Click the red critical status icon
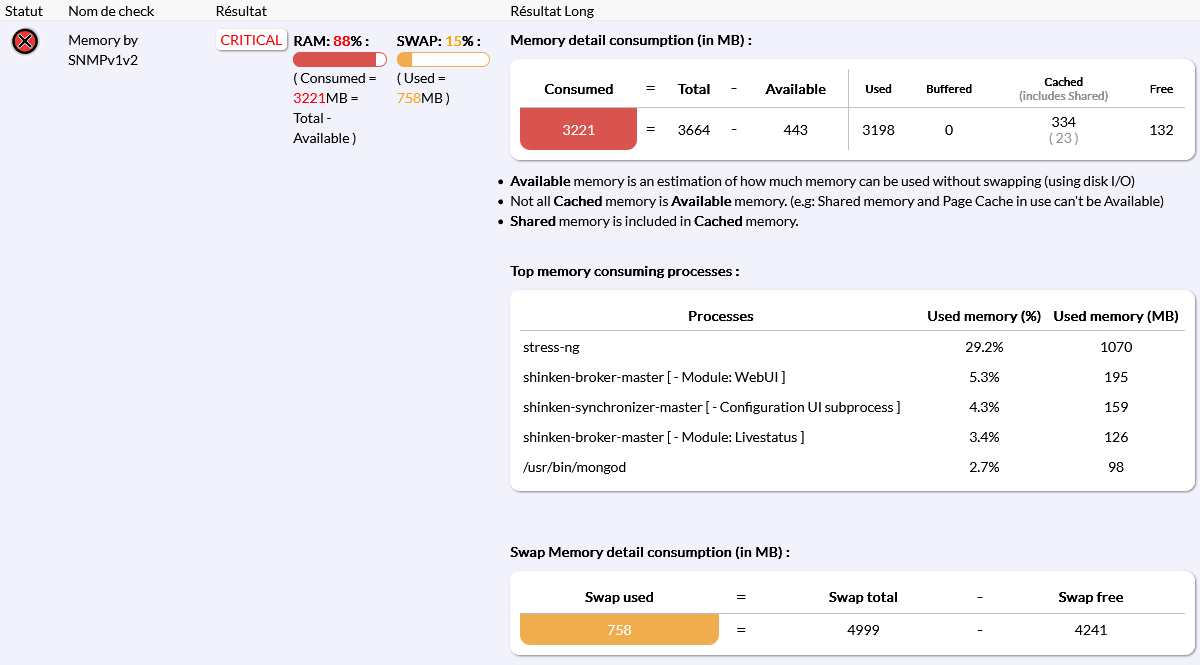This screenshot has width=1200, height=665. click(x=25, y=42)
